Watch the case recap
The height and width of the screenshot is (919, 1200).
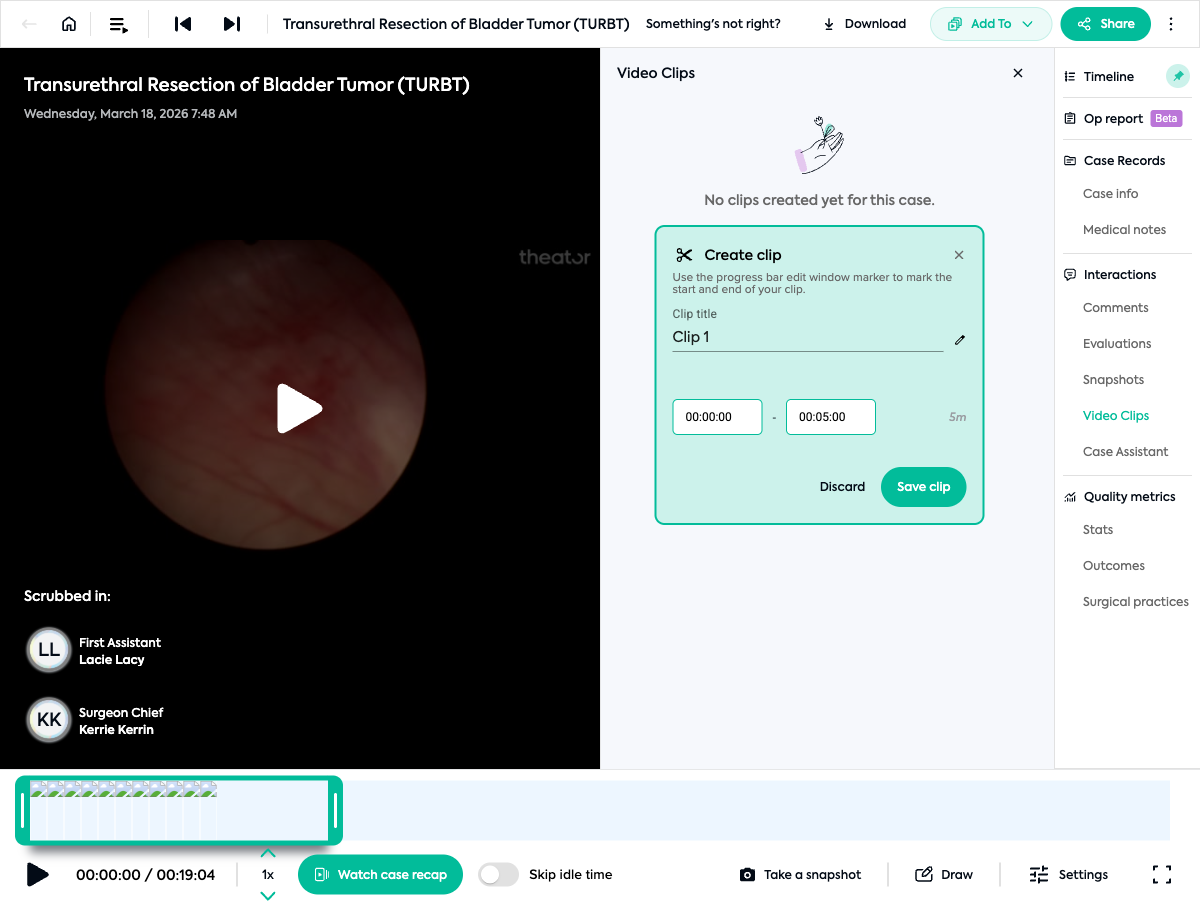tap(380, 874)
